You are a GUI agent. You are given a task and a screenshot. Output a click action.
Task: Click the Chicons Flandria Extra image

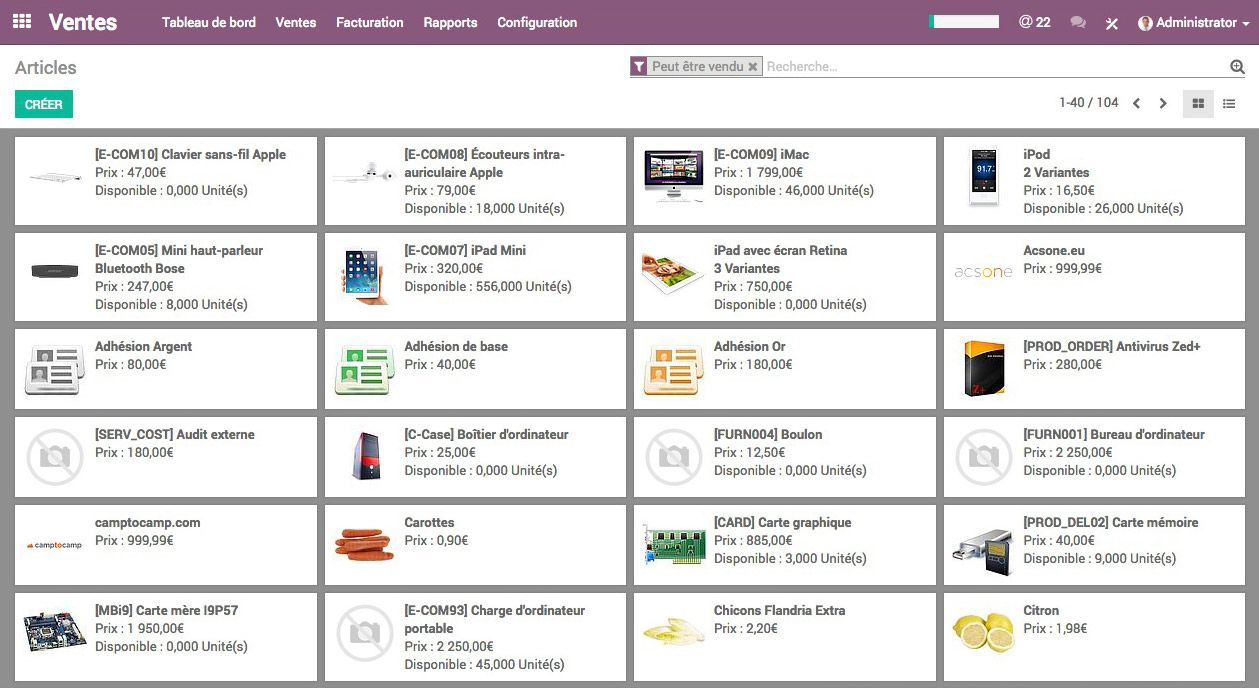(674, 632)
